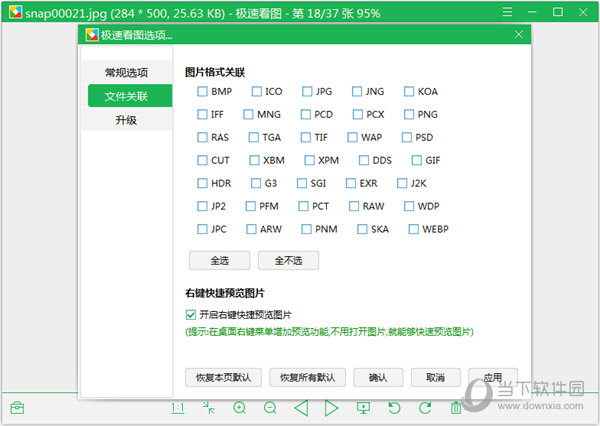Confirm settings with 确认 button
This screenshot has width=600, height=426.
(x=378, y=378)
